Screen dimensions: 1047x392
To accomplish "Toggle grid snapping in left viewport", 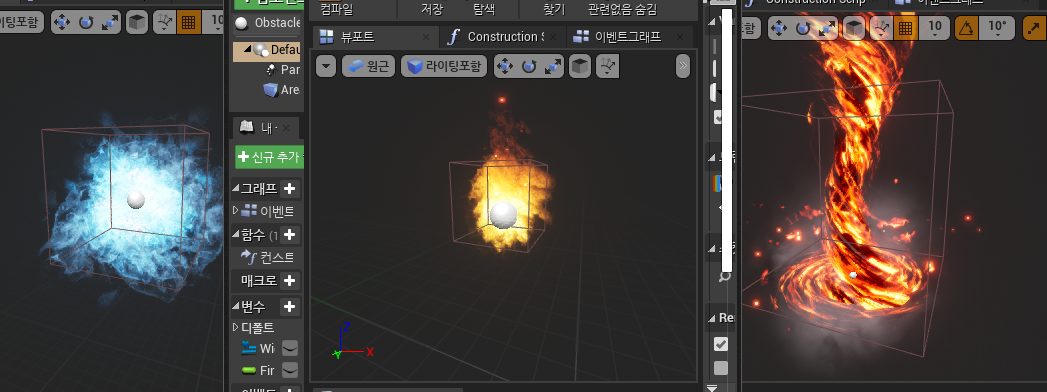I will click(x=188, y=22).
